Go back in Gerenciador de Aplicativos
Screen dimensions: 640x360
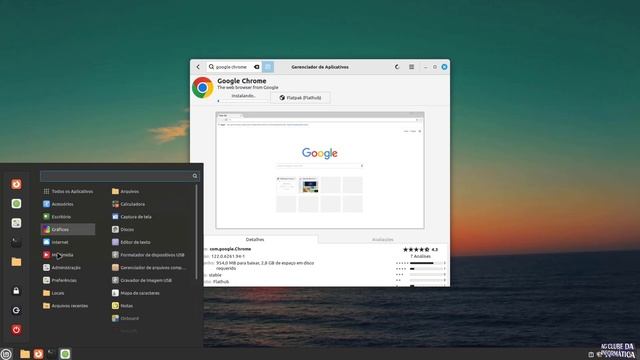pyautogui.click(x=198, y=67)
